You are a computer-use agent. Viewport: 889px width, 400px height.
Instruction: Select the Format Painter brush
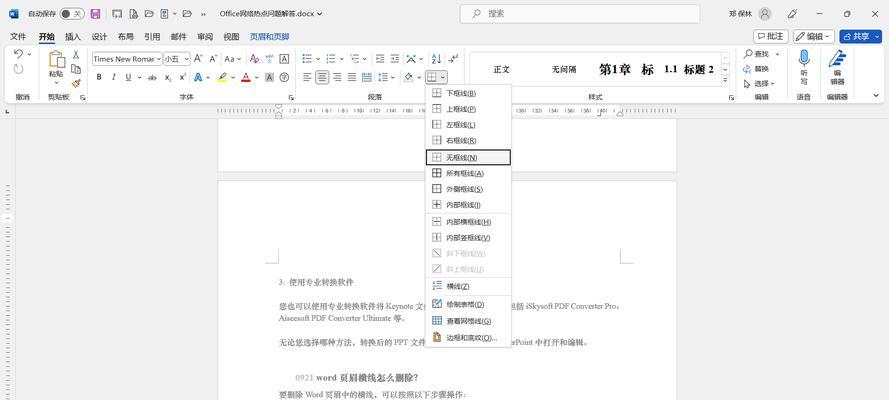(75, 83)
